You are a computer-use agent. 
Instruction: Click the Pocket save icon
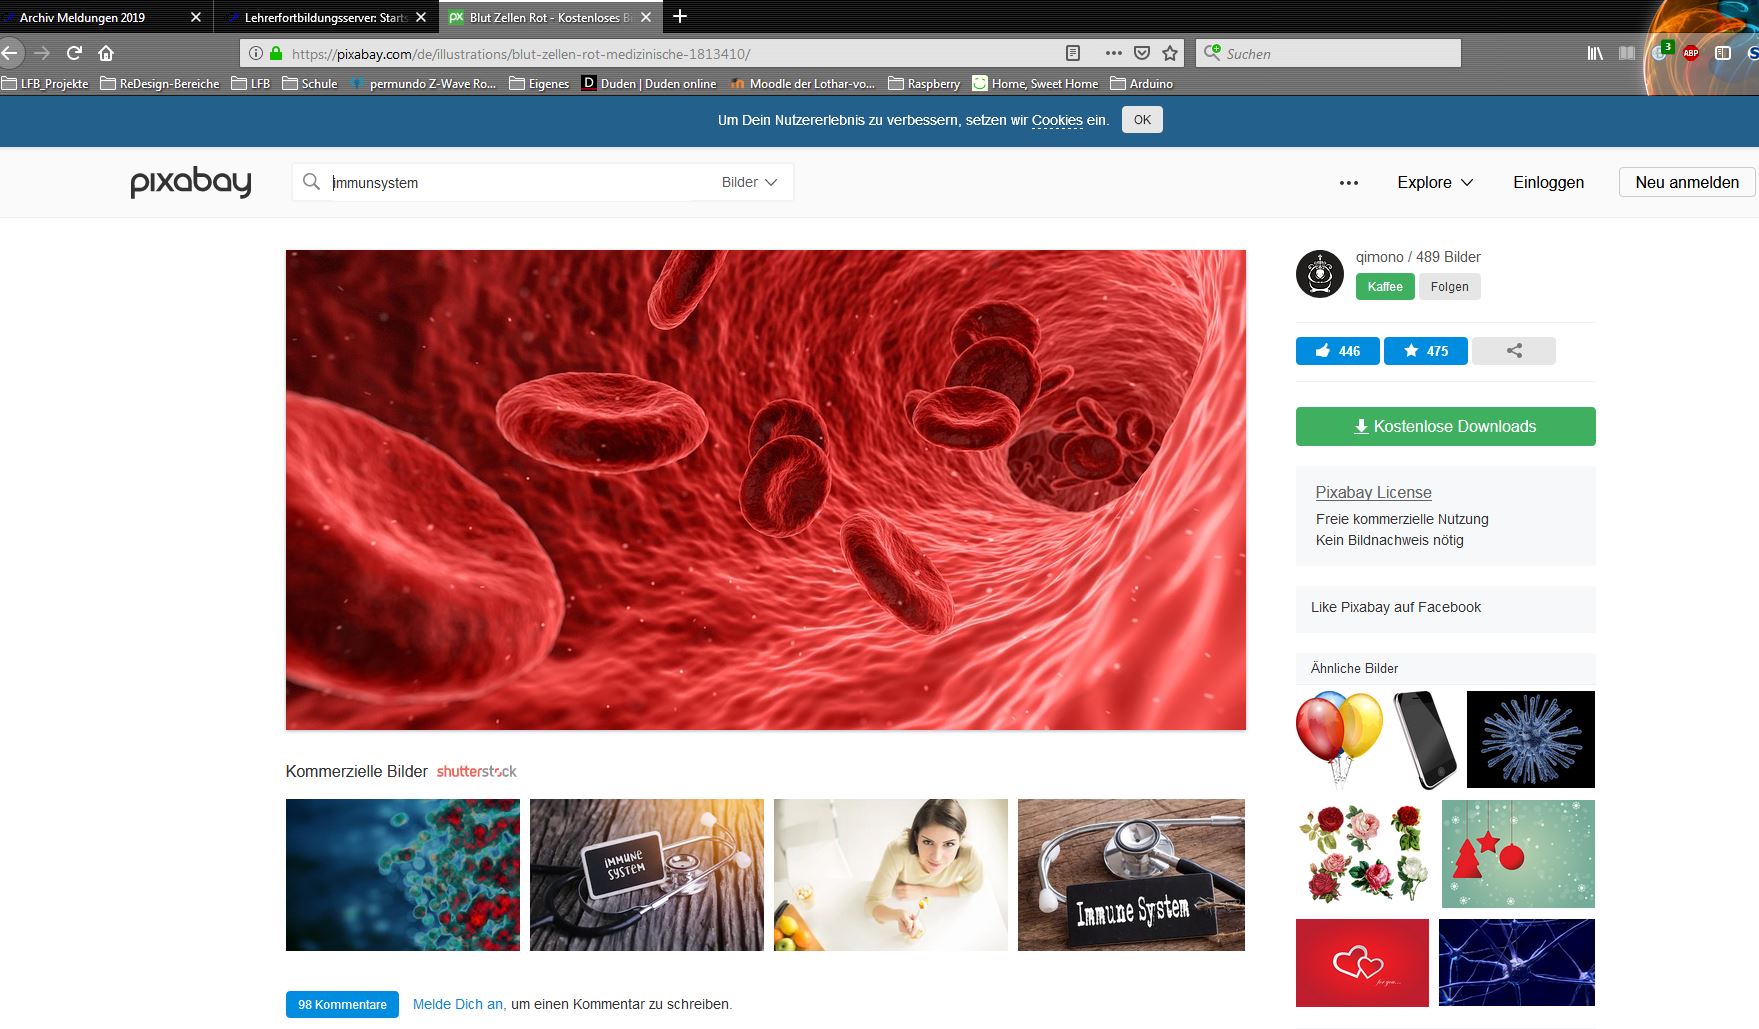tap(1142, 53)
